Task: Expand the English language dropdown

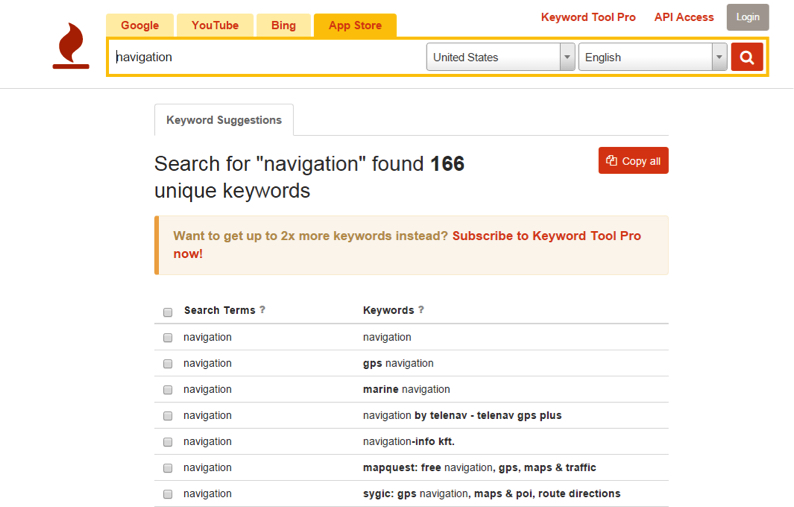Action: click(x=652, y=57)
